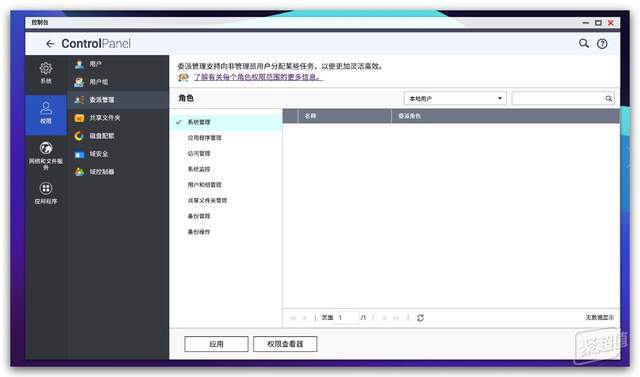Open the 磁盘配额 (Quota) entry
This screenshot has width=640, height=377.
coord(118,136)
